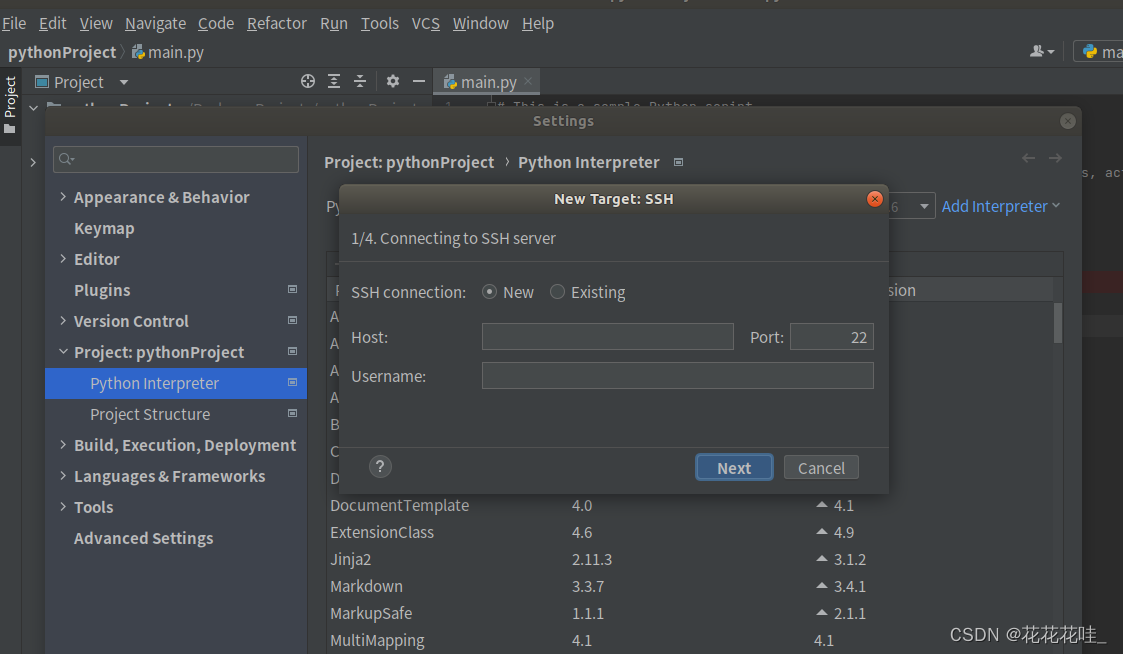The width and height of the screenshot is (1123, 654).
Task: Open the Plugins settings page
Action: pyautogui.click(x=102, y=290)
